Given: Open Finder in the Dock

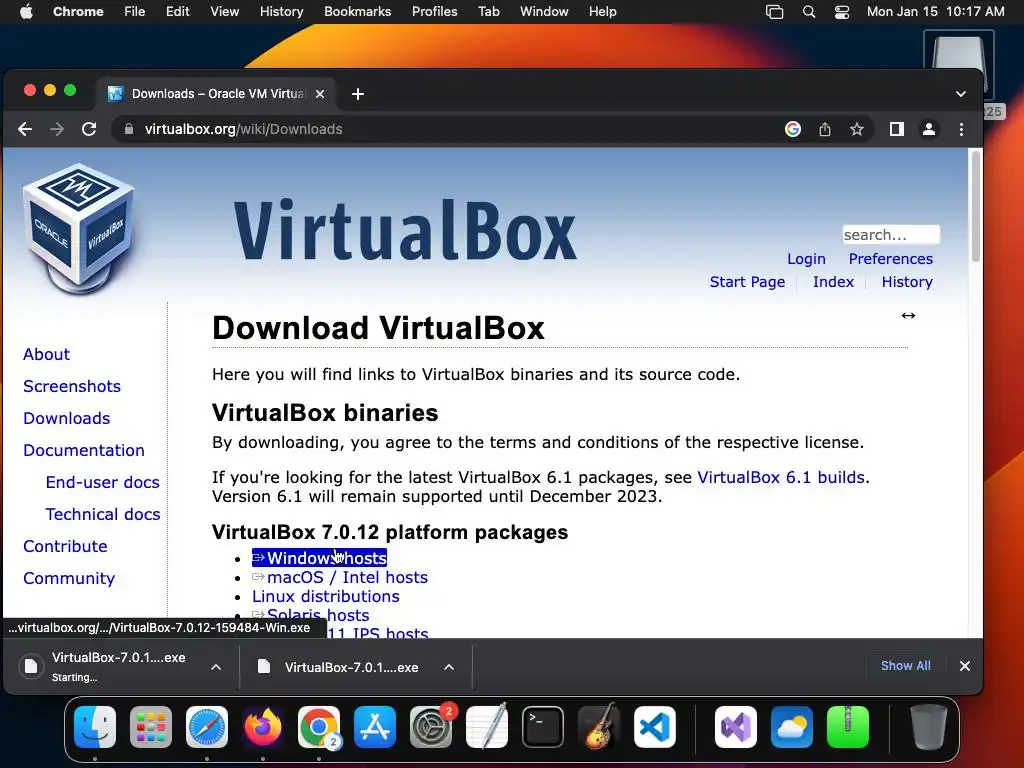Looking at the screenshot, I should 95,727.
